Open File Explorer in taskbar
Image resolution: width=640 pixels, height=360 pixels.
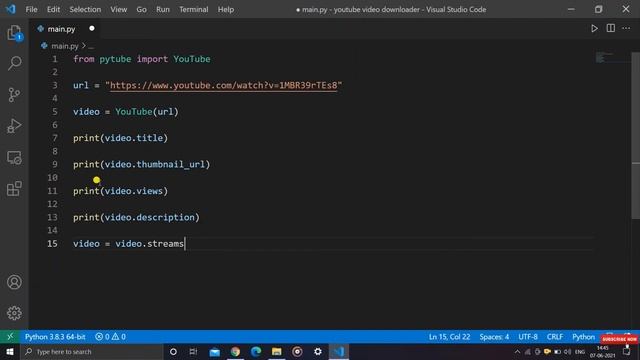276,351
